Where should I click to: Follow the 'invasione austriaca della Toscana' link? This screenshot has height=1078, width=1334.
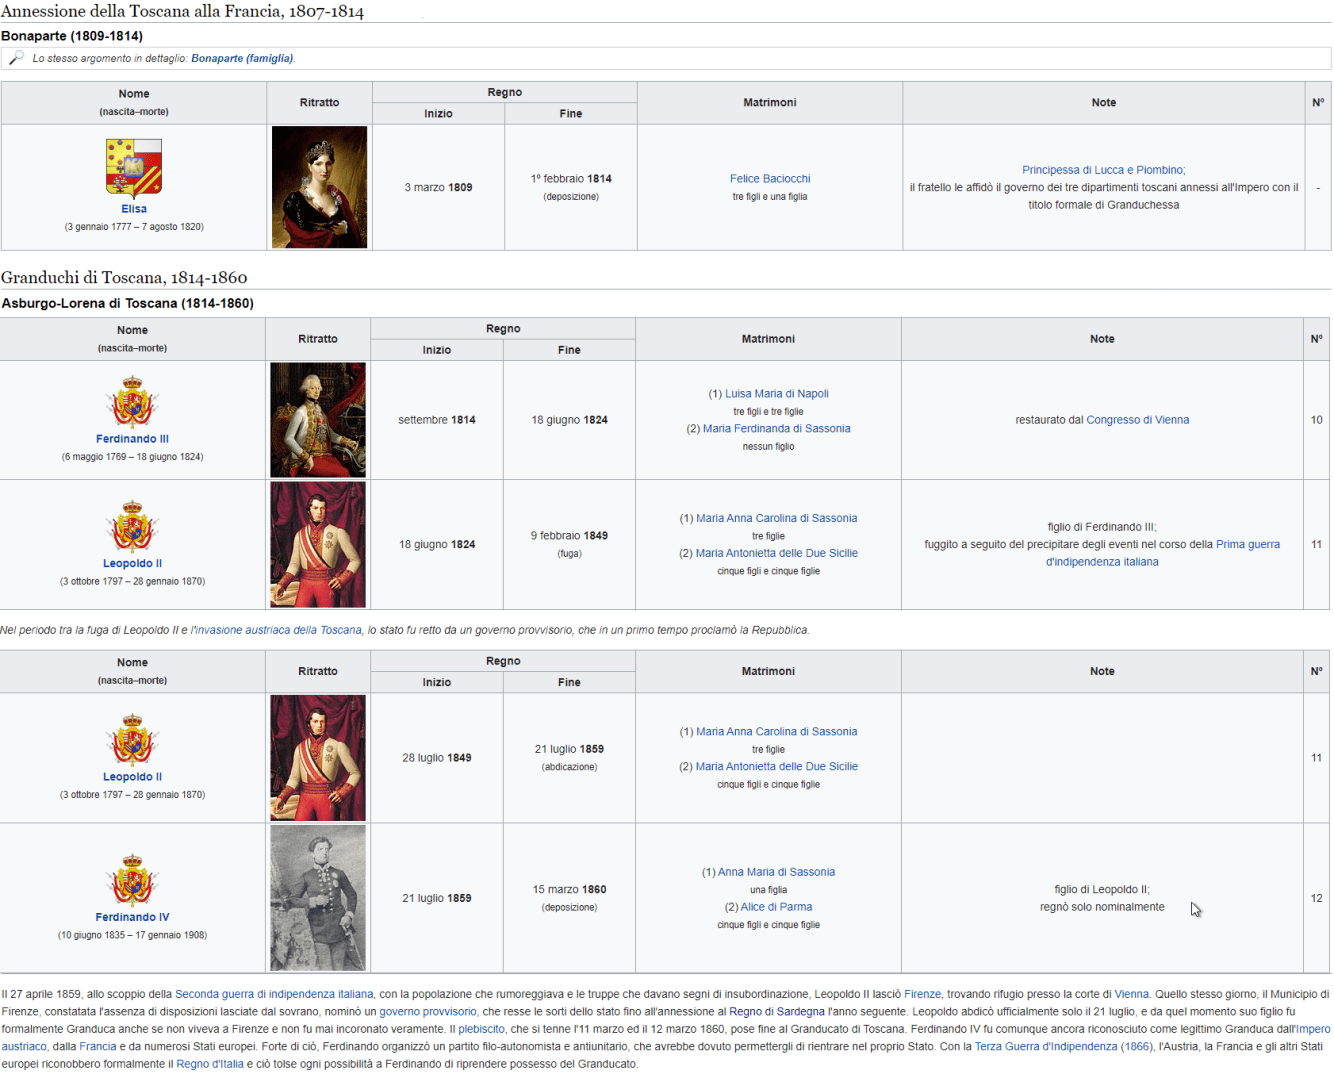(x=277, y=630)
